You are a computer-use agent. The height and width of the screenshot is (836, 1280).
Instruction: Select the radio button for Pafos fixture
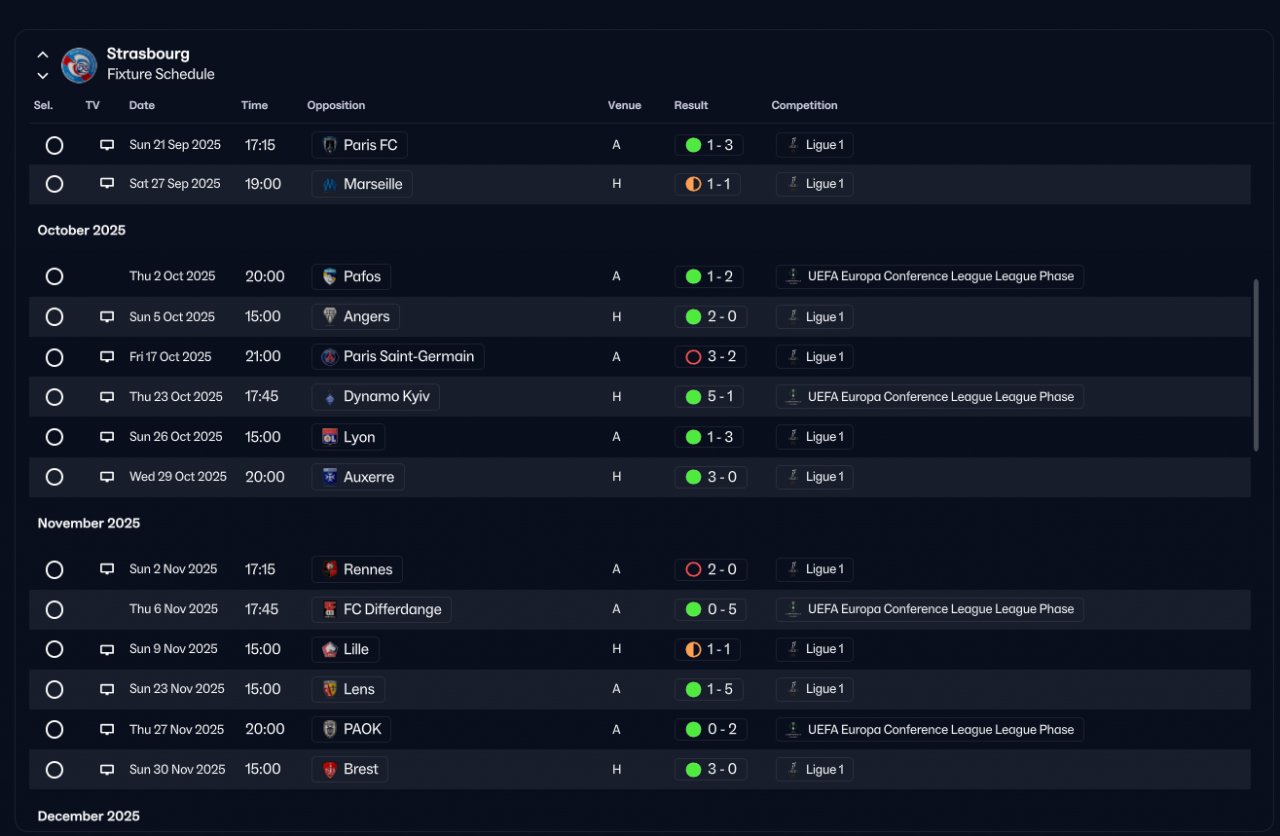(x=54, y=276)
